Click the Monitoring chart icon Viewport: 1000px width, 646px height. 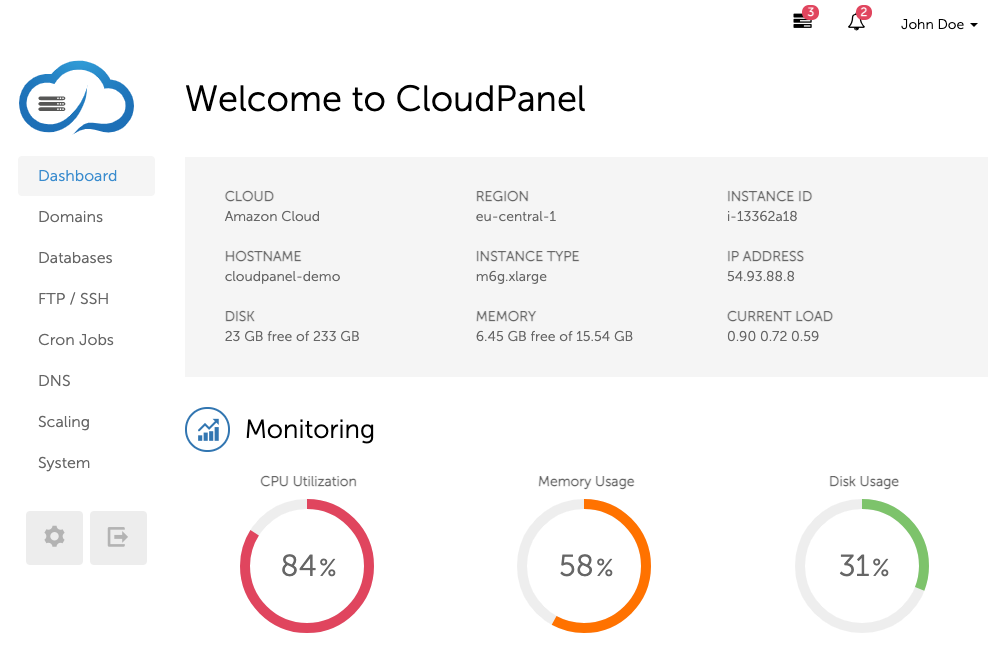coord(208,430)
